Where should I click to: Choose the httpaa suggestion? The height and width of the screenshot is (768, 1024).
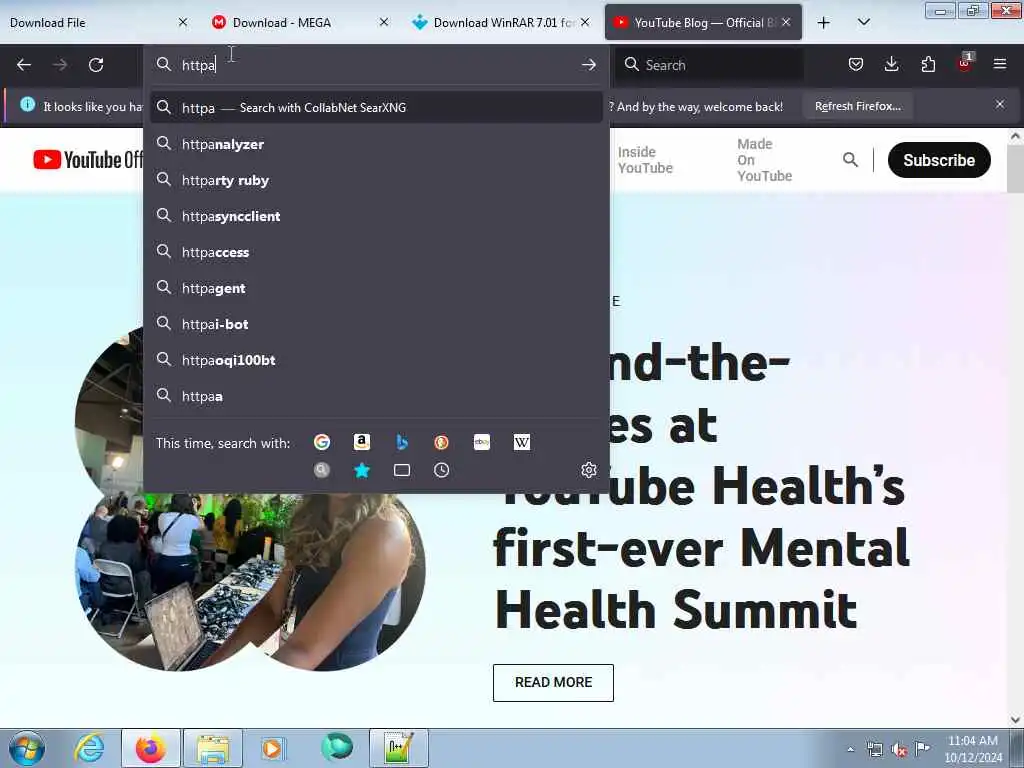pyautogui.click(x=376, y=396)
